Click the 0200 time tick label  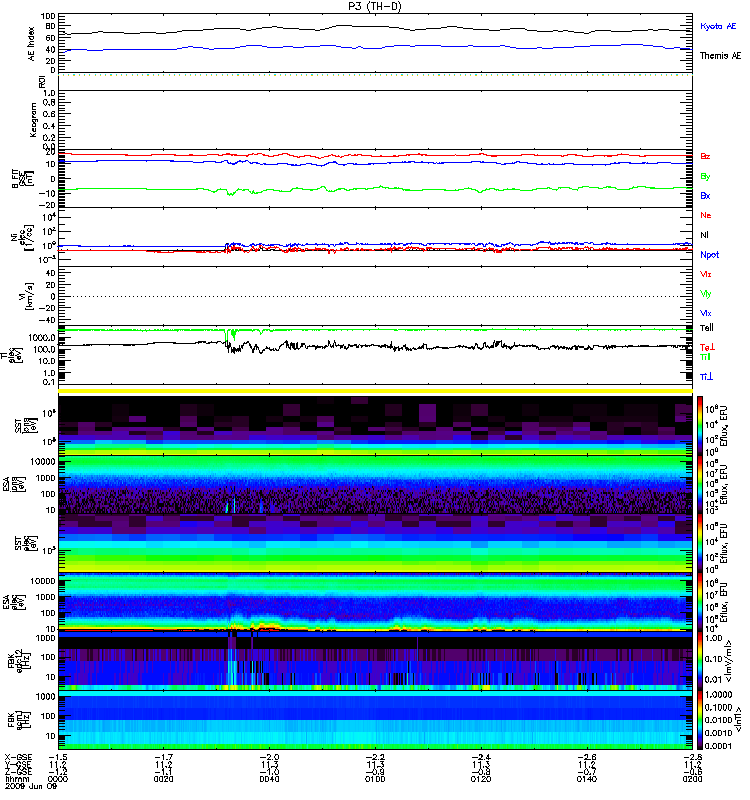692,779
